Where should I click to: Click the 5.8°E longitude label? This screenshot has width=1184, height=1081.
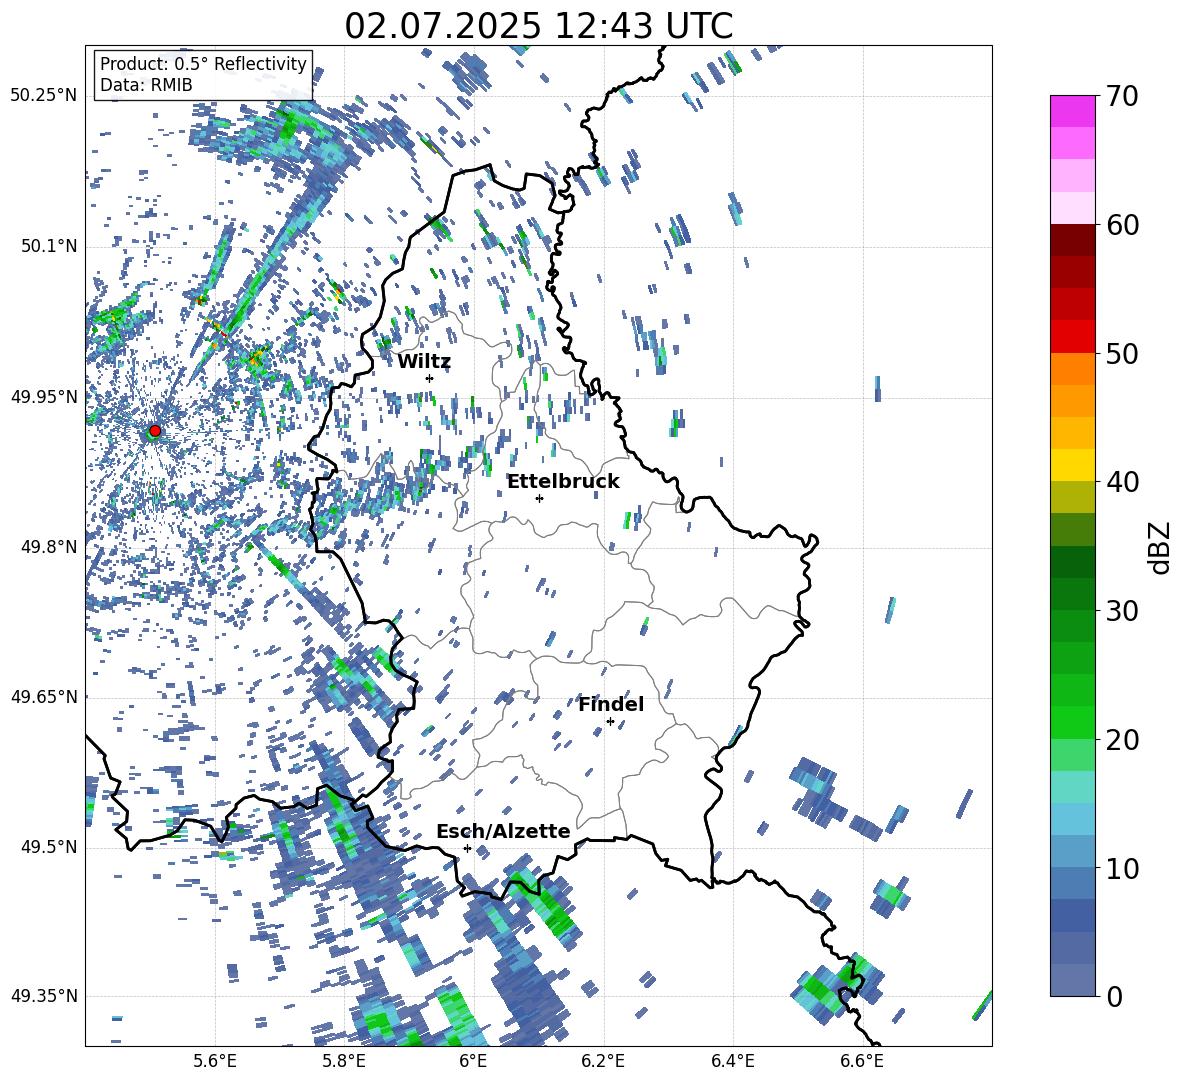point(344,1061)
